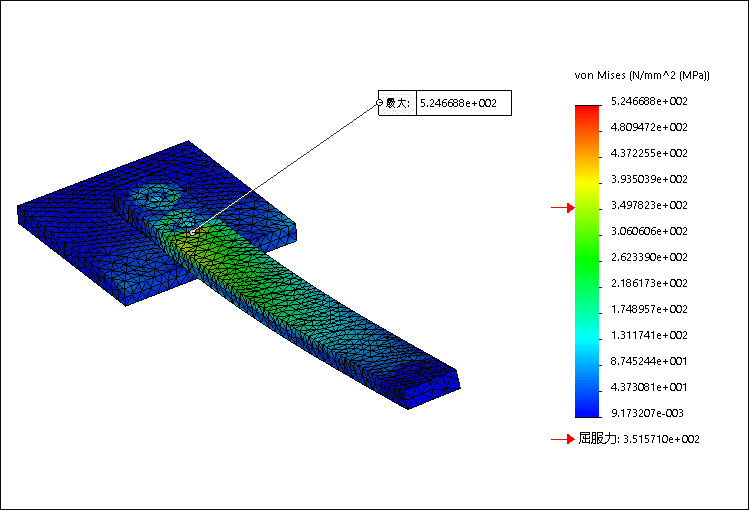Viewport: 749px width, 510px height.
Task: Click the yield strength label 屈服力: 3.515710e+002
Action: tap(639, 439)
